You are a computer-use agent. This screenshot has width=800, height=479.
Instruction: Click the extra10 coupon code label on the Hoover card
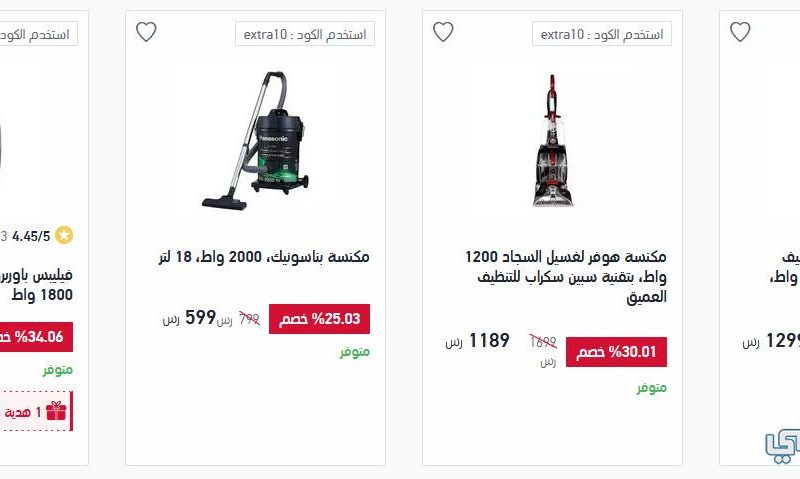pos(602,34)
